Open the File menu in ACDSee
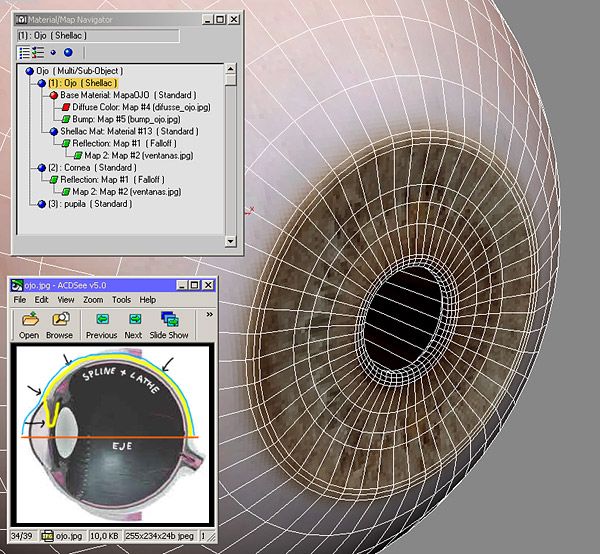Viewport: 600px width, 554px height. [20, 300]
